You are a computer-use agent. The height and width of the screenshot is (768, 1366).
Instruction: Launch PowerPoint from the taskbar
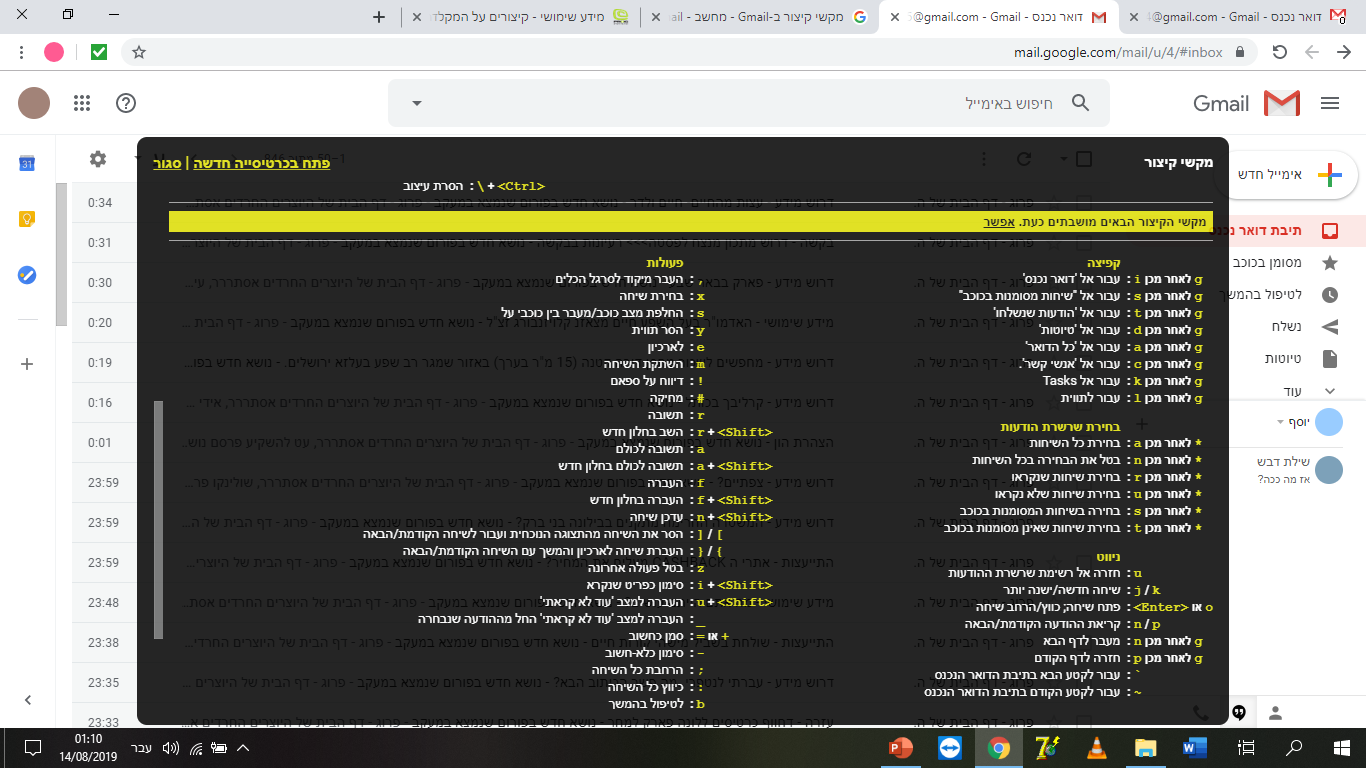pyautogui.click(x=901, y=747)
